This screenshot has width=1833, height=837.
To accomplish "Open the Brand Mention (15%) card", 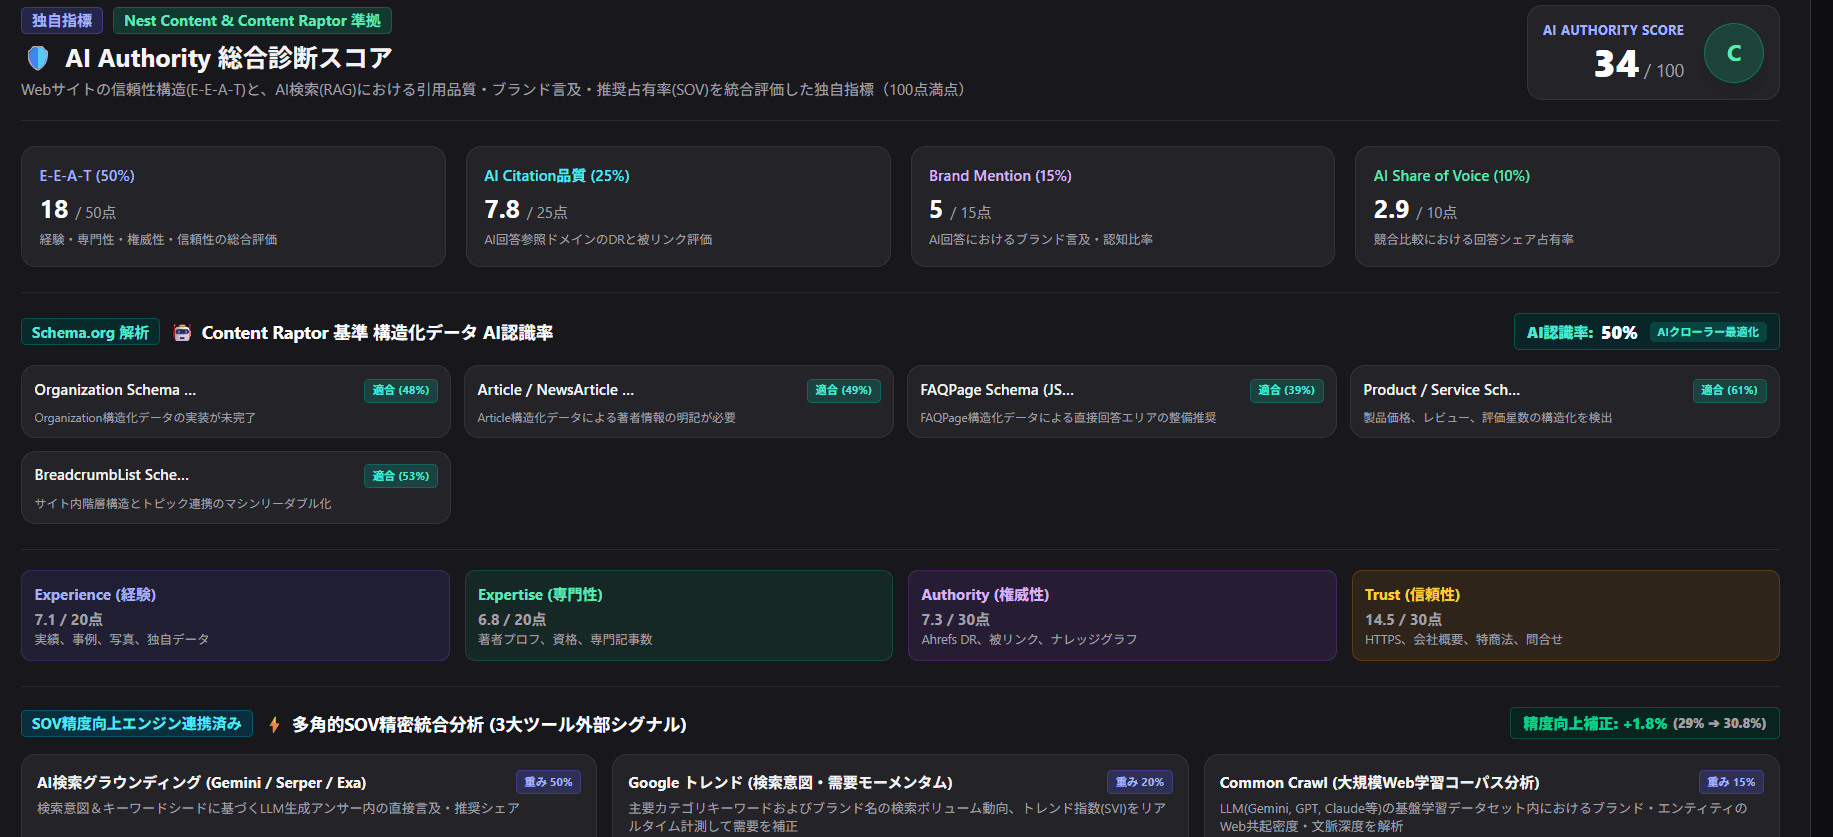I will pyautogui.click(x=1122, y=207).
